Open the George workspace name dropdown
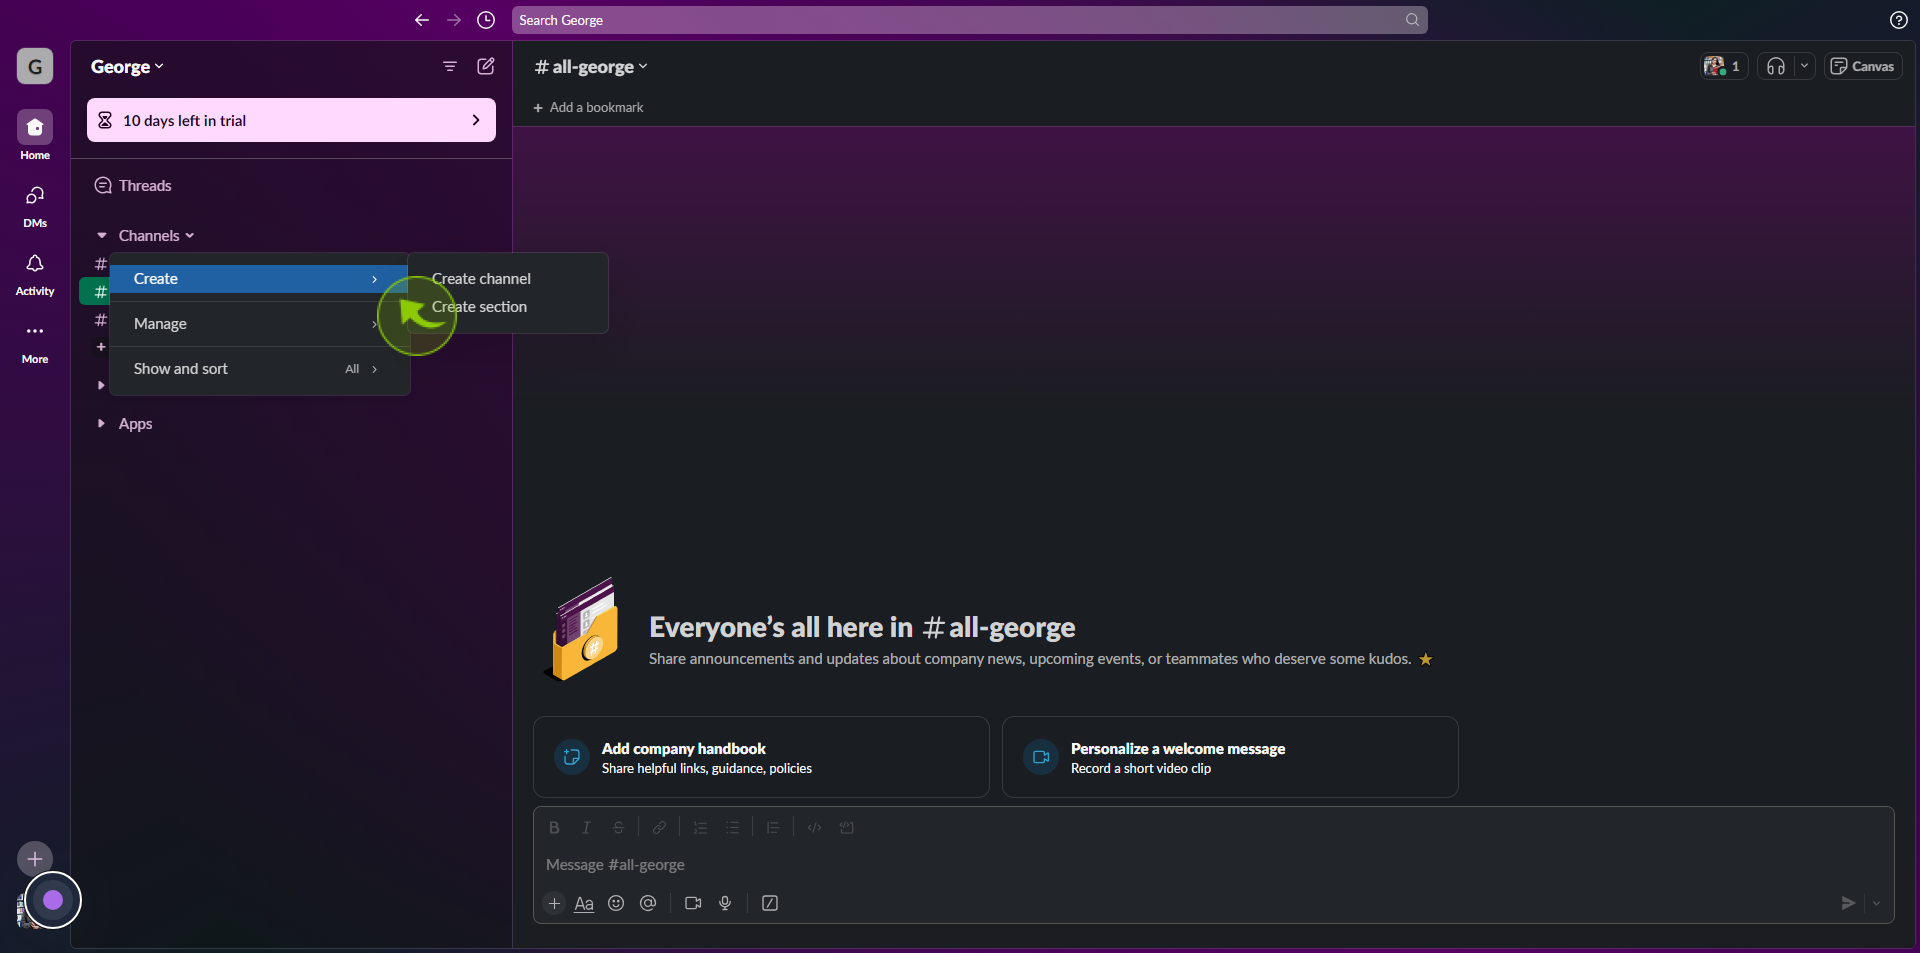1920x953 pixels. coord(127,67)
